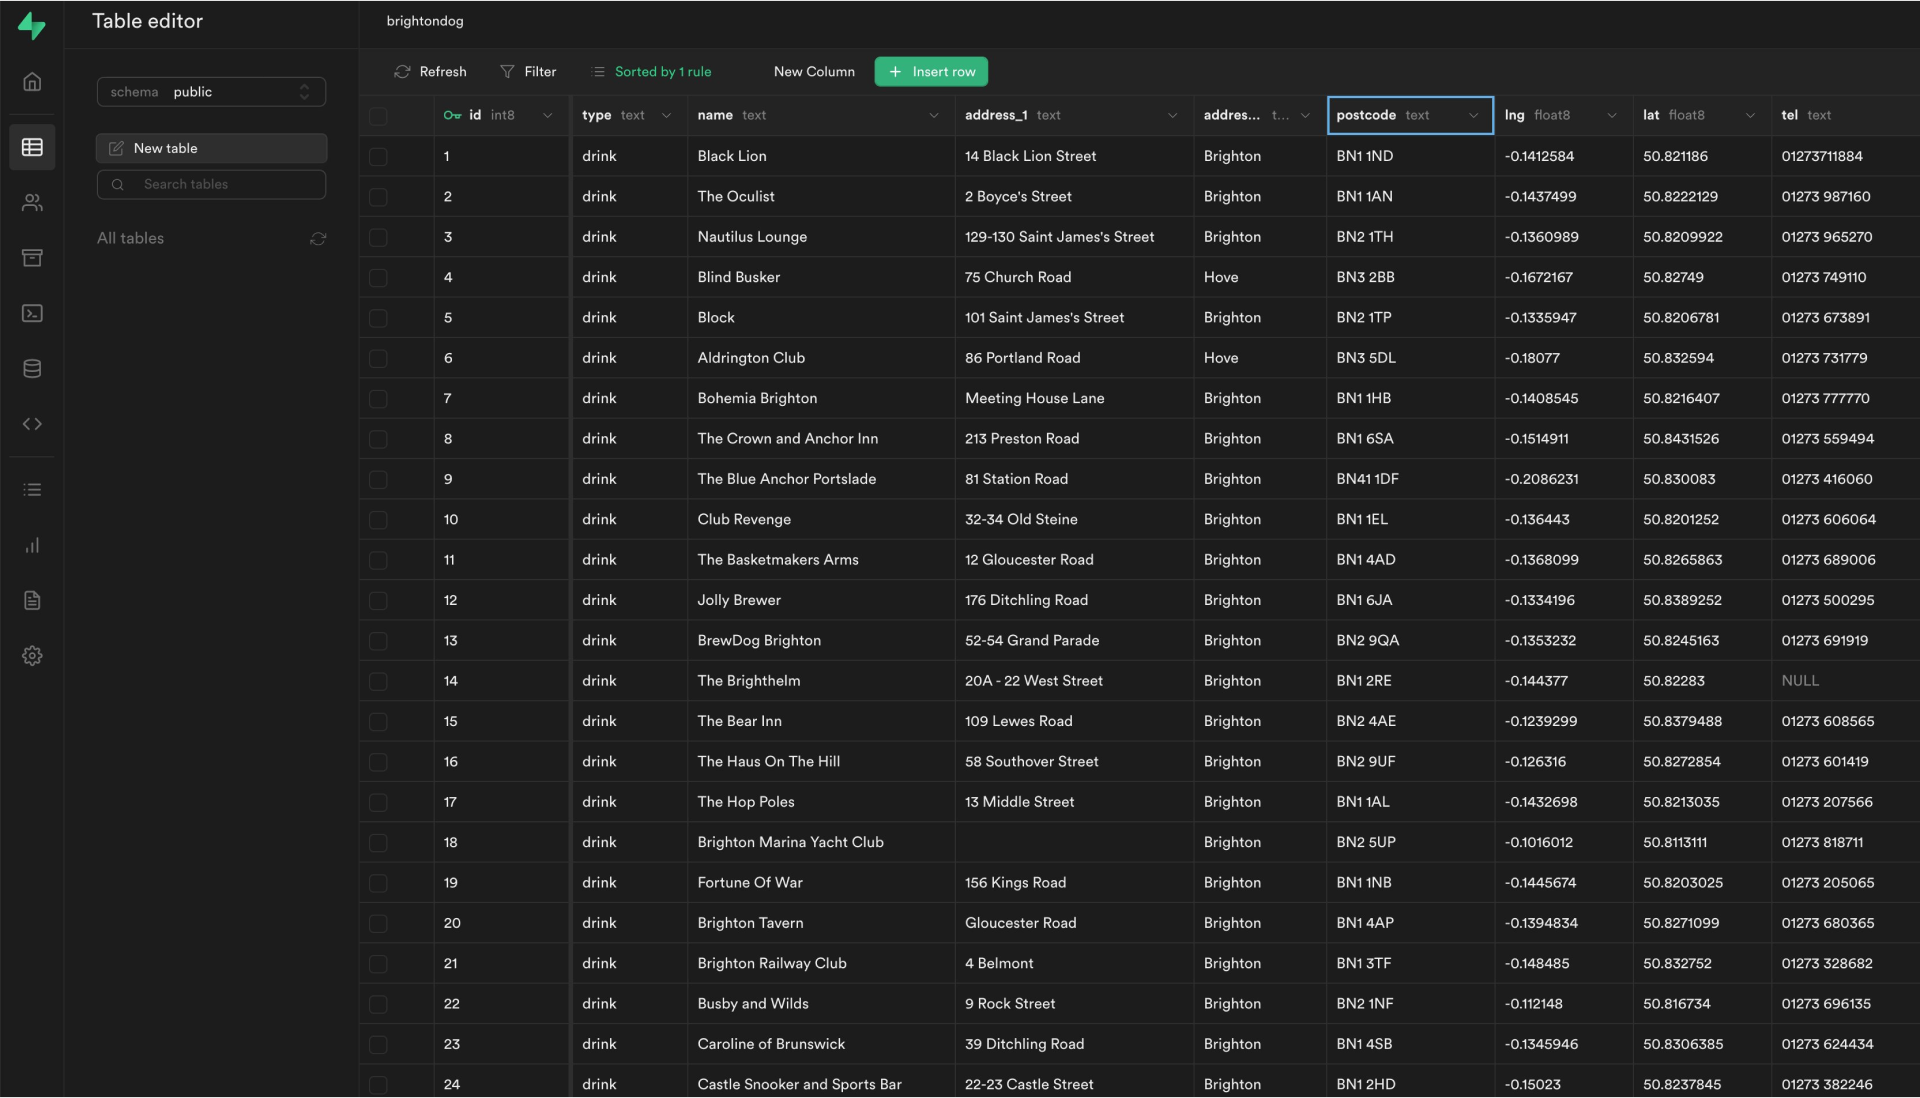Open the brightondog table tab
Image resolution: width=1920 pixels, height=1098 pixels.
(x=425, y=21)
